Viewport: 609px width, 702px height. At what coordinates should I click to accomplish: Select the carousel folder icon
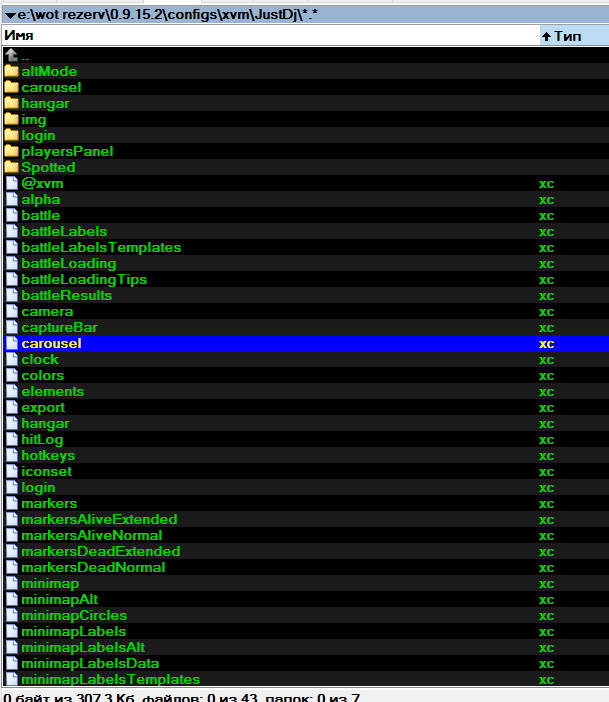(12, 87)
